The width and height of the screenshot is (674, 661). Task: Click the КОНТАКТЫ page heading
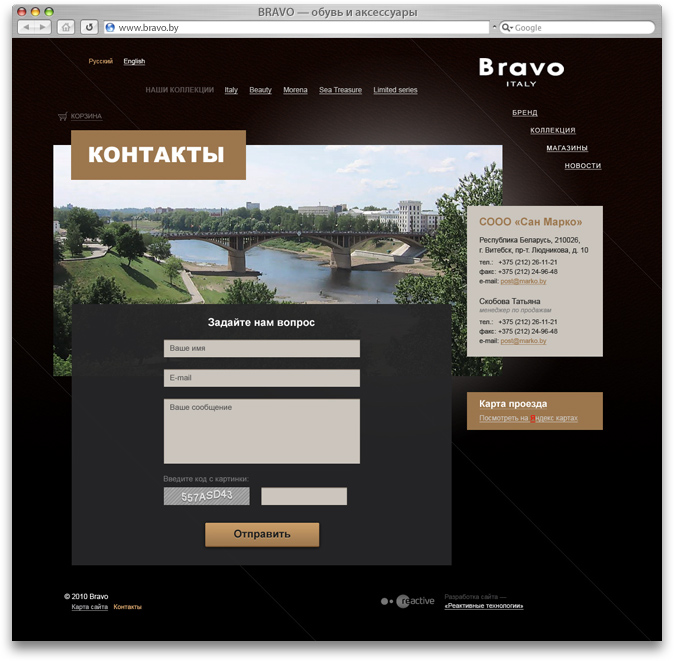click(x=156, y=155)
